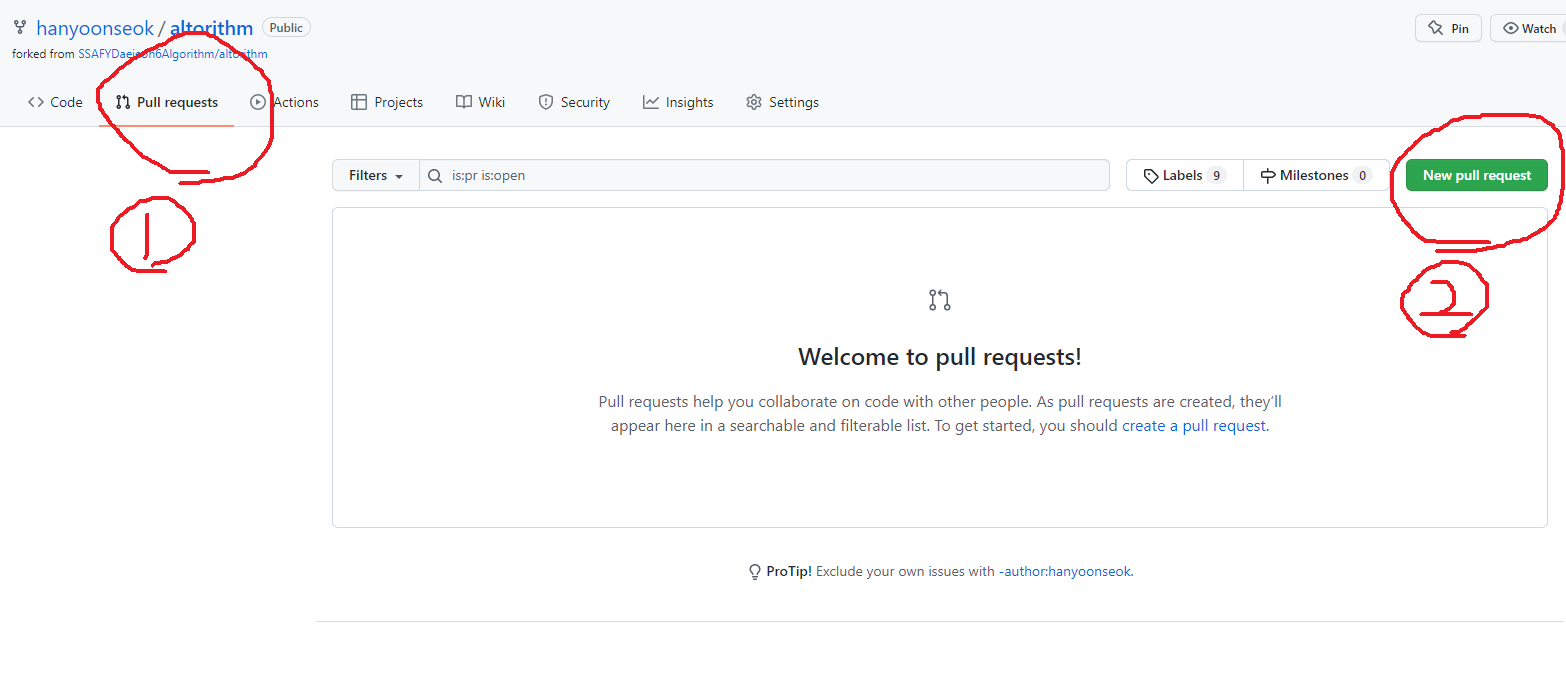Click the Filters dropdown caret arrow
The image size is (1566, 682).
tap(399, 176)
